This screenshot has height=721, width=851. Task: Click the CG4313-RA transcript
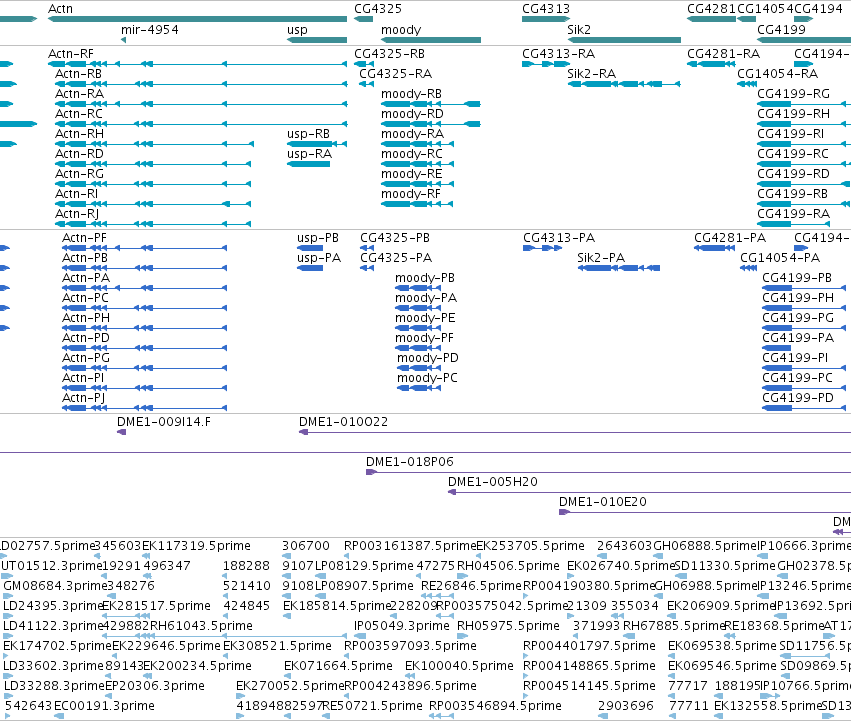[x=546, y=64]
